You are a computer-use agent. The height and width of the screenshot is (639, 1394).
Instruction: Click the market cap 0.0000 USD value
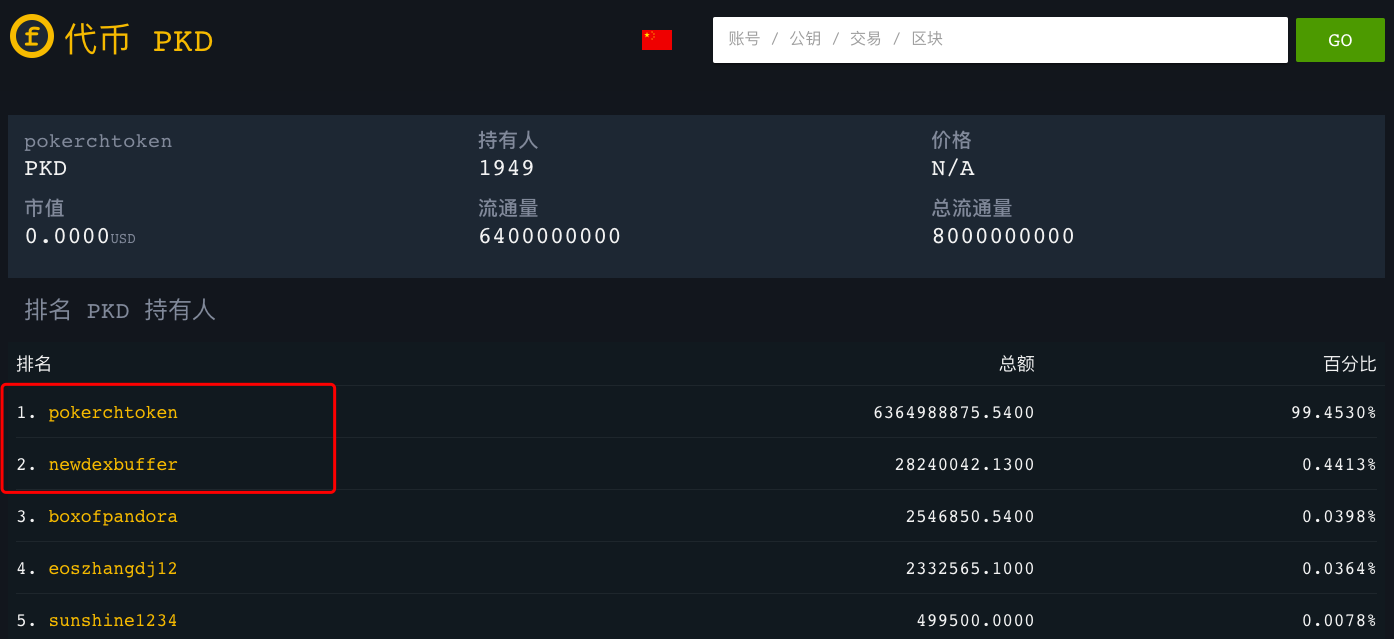click(80, 236)
